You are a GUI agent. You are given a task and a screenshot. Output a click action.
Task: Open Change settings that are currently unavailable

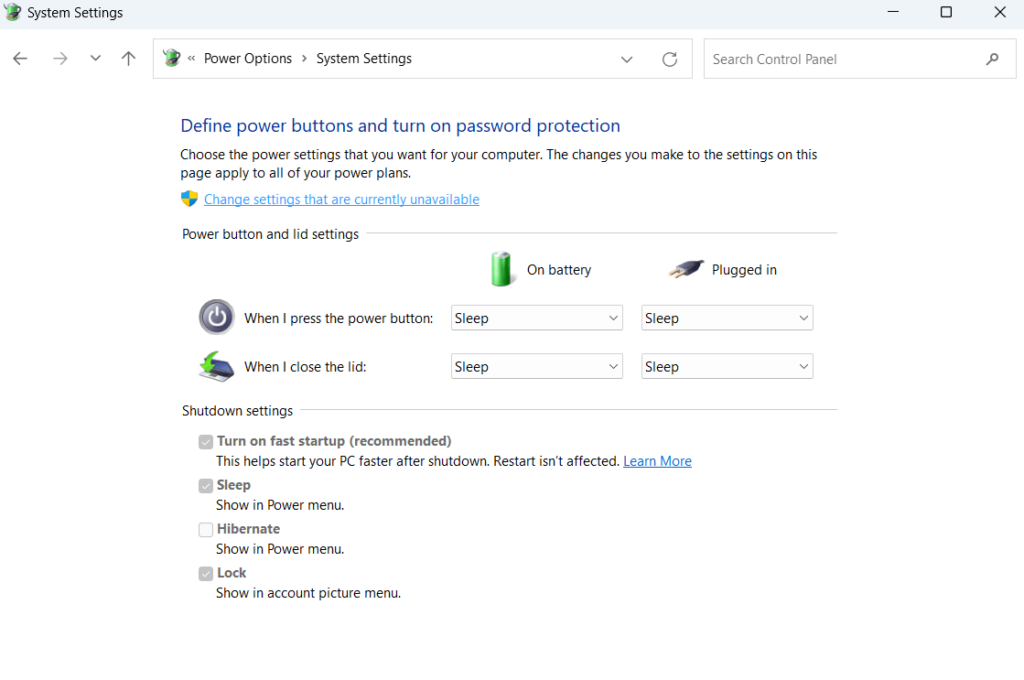(x=342, y=199)
